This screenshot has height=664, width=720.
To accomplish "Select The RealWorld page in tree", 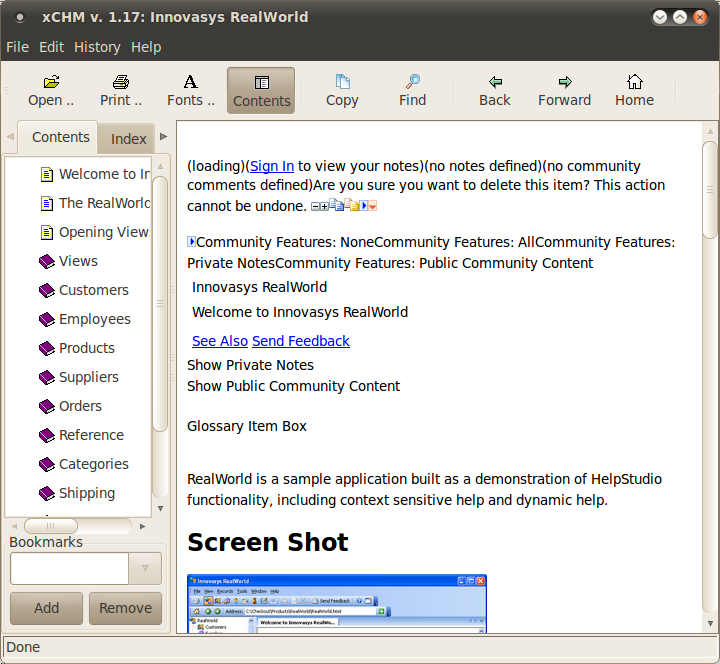I will coord(95,203).
